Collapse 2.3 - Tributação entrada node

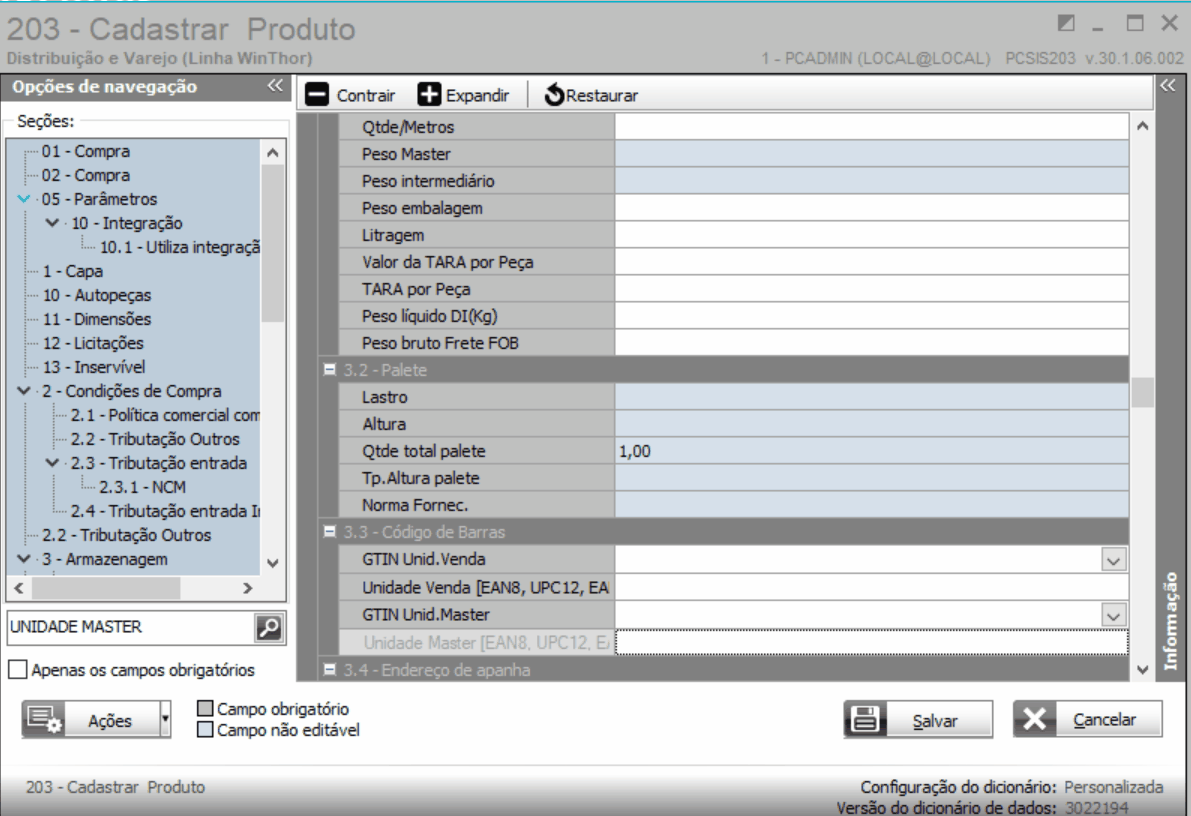pyautogui.click(x=52, y=463)
